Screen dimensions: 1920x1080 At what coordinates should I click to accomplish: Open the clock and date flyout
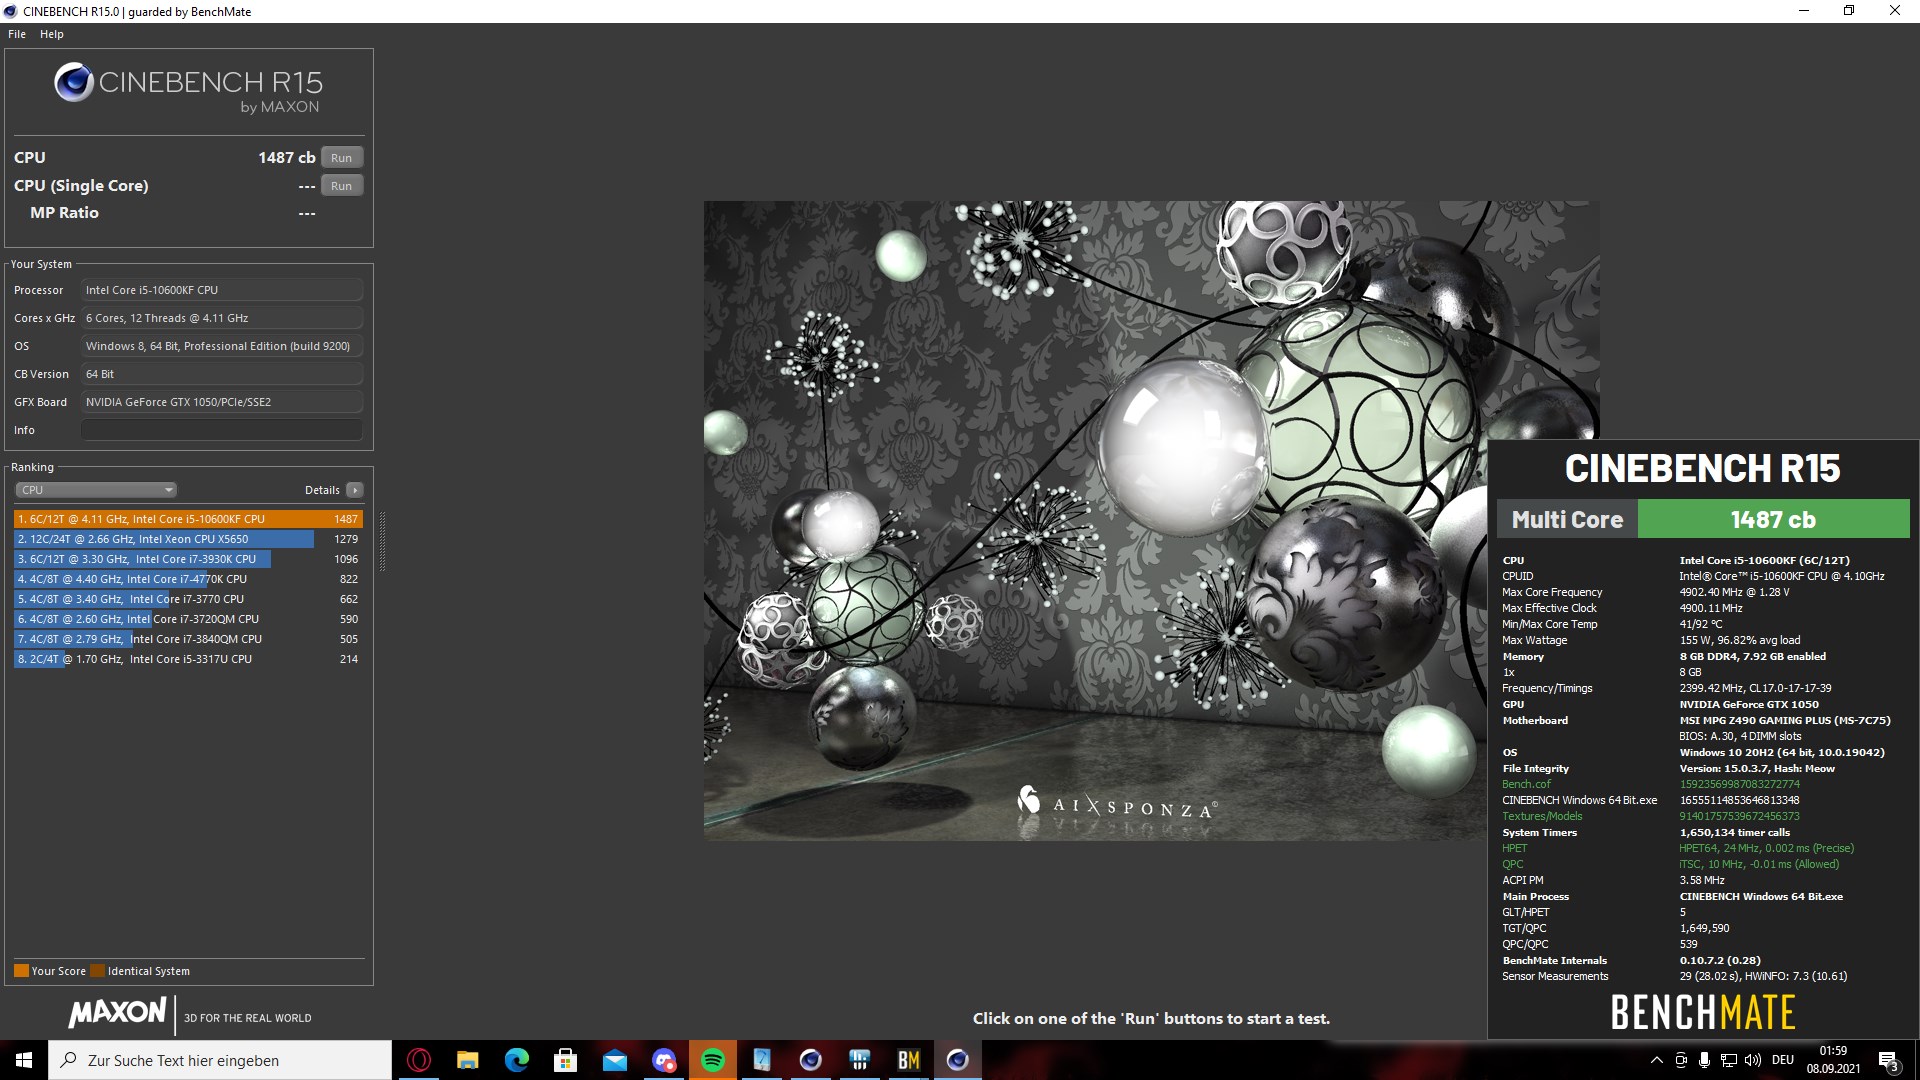pyautogui.click(x=1833, y=1060)
